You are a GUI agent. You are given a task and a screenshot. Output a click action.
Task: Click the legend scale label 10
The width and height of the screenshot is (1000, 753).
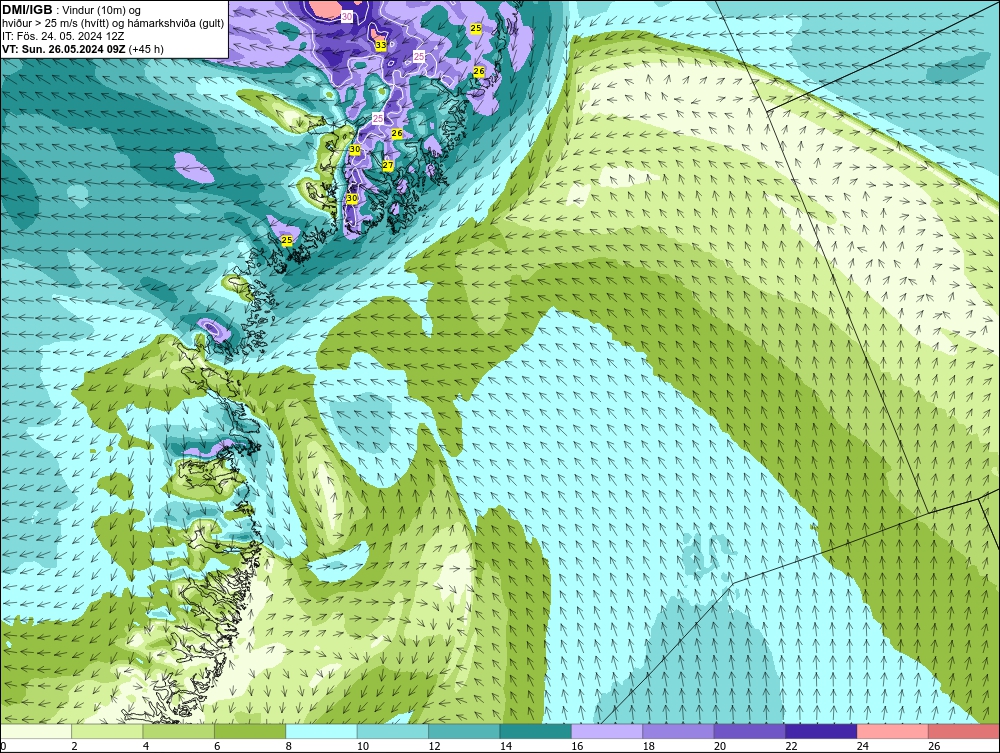point(363,746)
